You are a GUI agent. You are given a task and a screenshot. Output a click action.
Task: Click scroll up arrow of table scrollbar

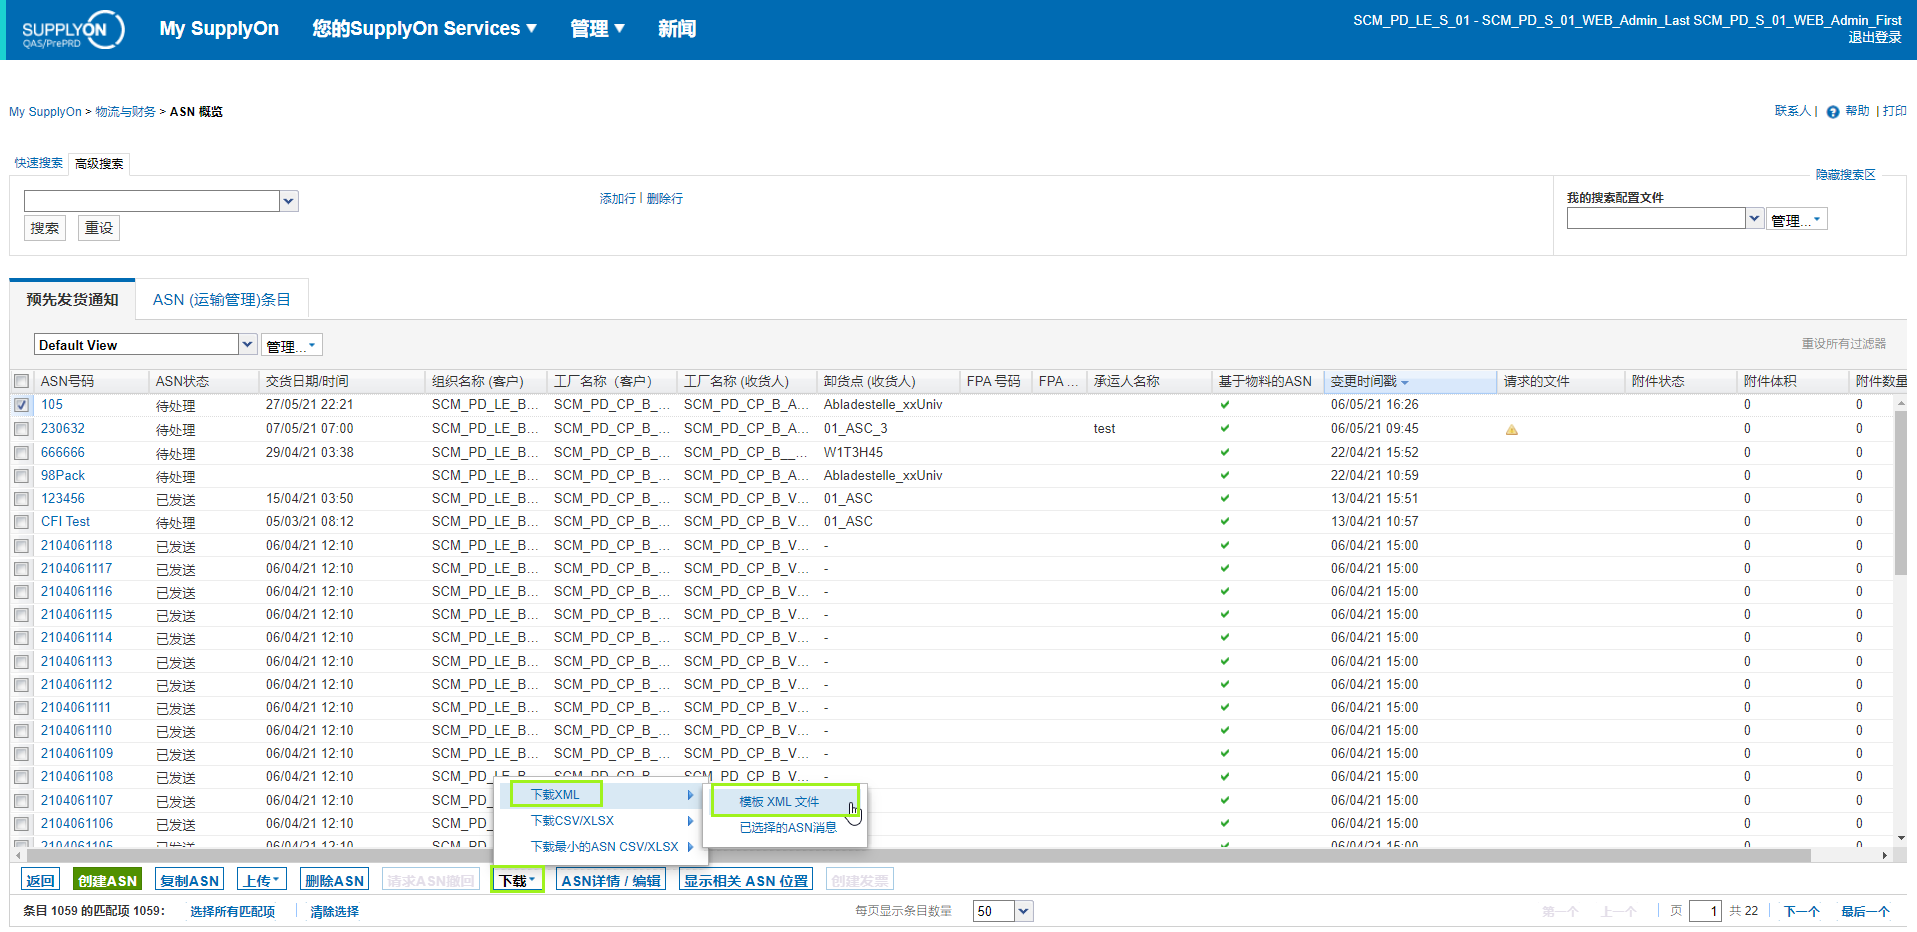click(1901, 403)
